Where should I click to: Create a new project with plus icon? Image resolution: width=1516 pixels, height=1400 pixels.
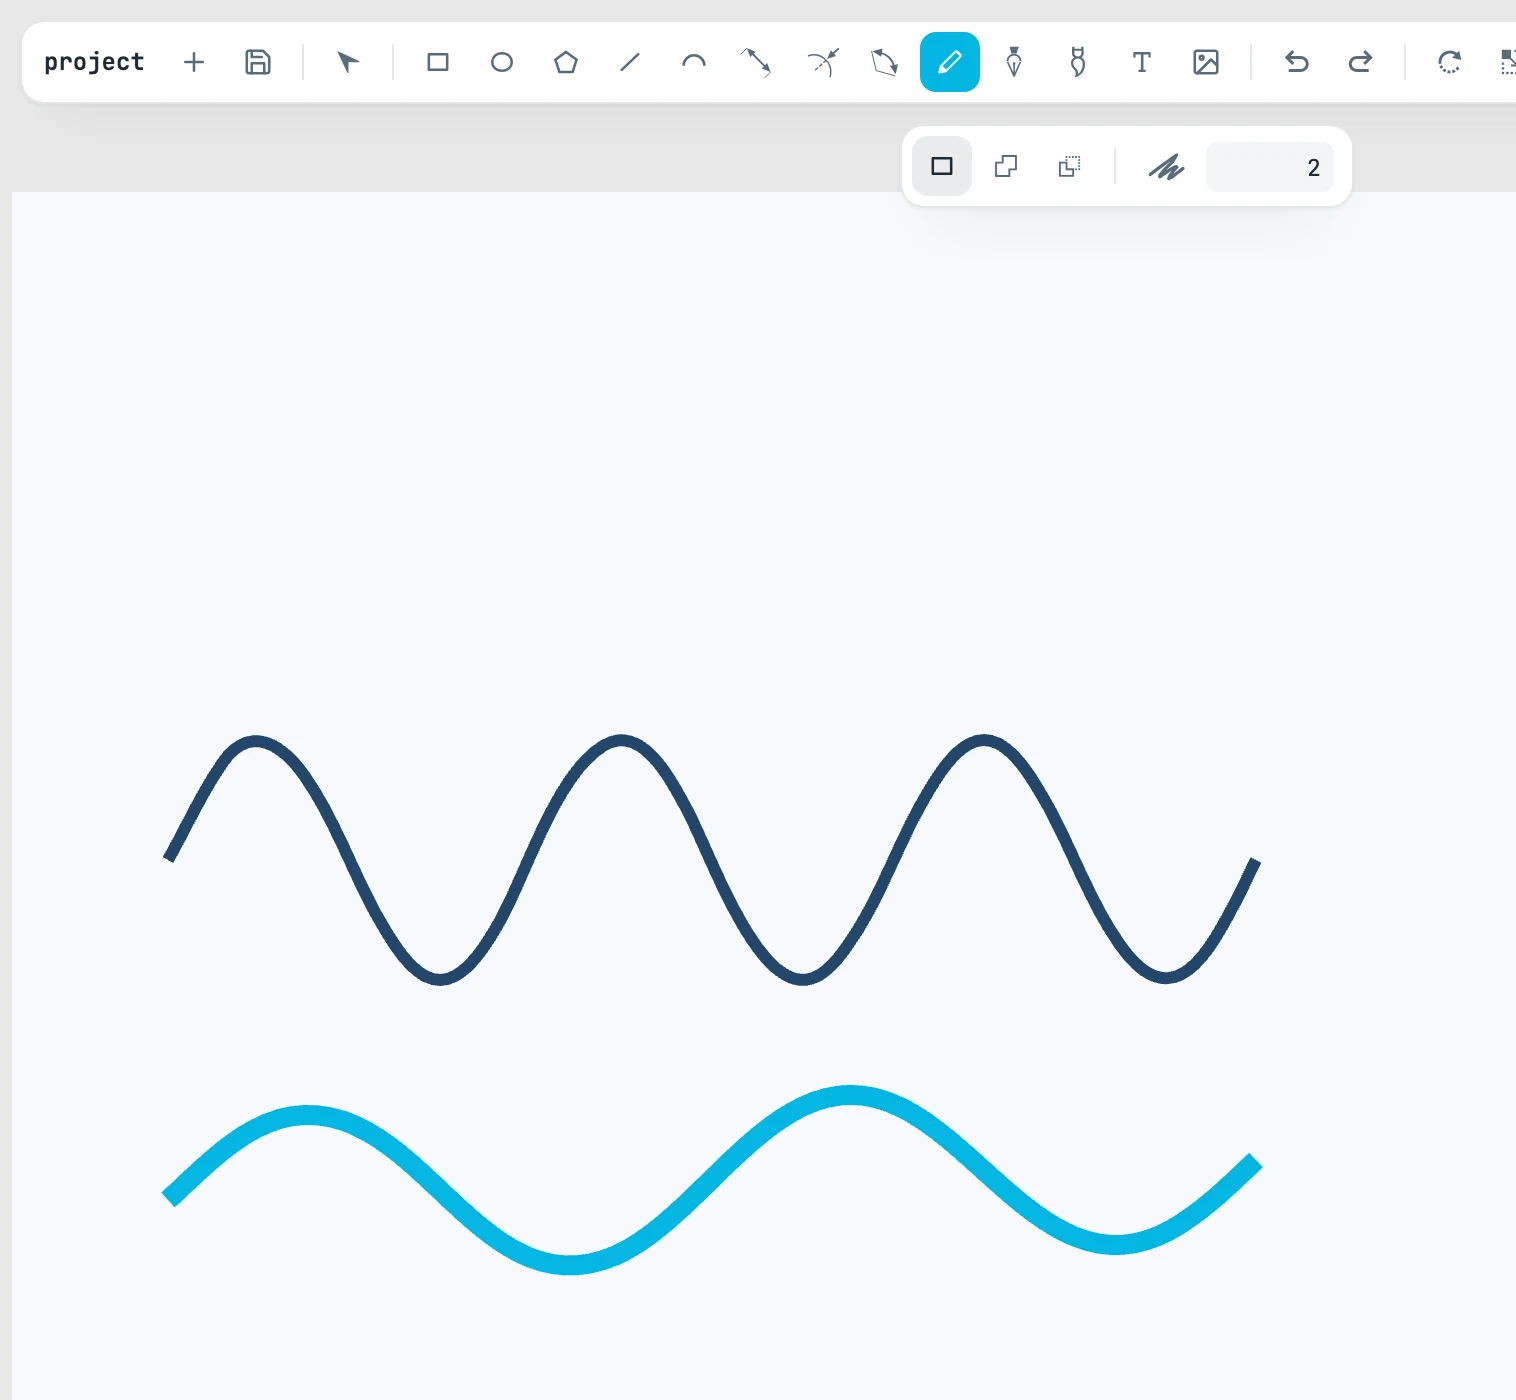click(194, 62)
